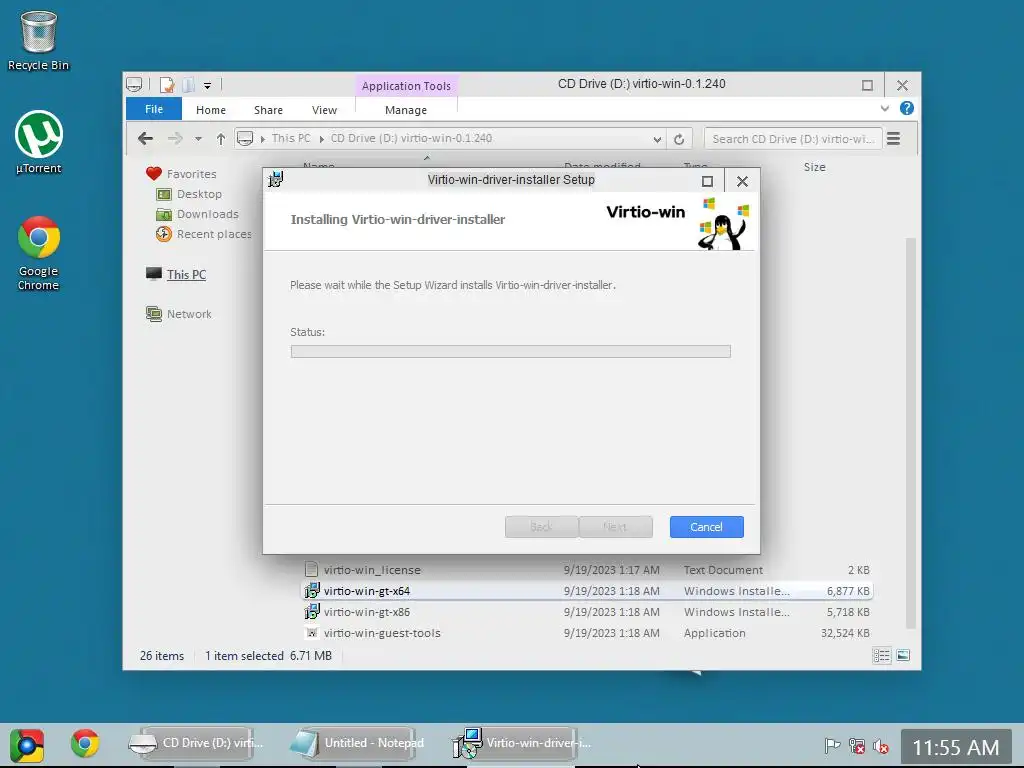Open Chrome pinned in the taskbar

click(85, 743)
